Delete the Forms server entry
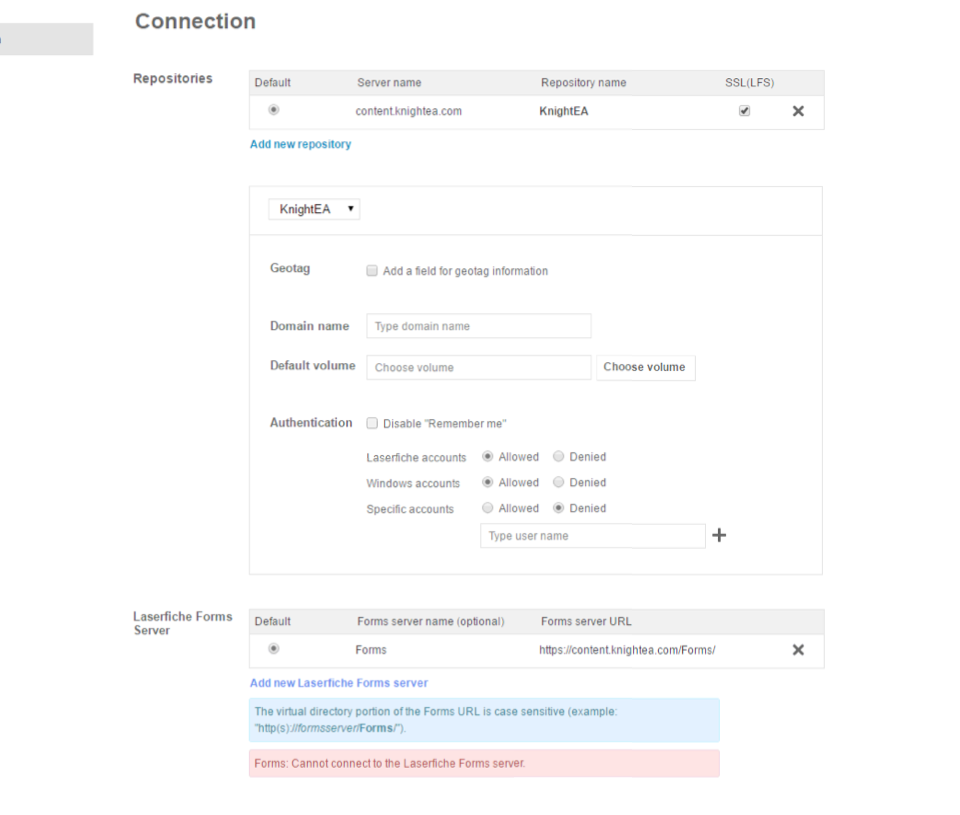960x815 pixels. tap(798, 650)
